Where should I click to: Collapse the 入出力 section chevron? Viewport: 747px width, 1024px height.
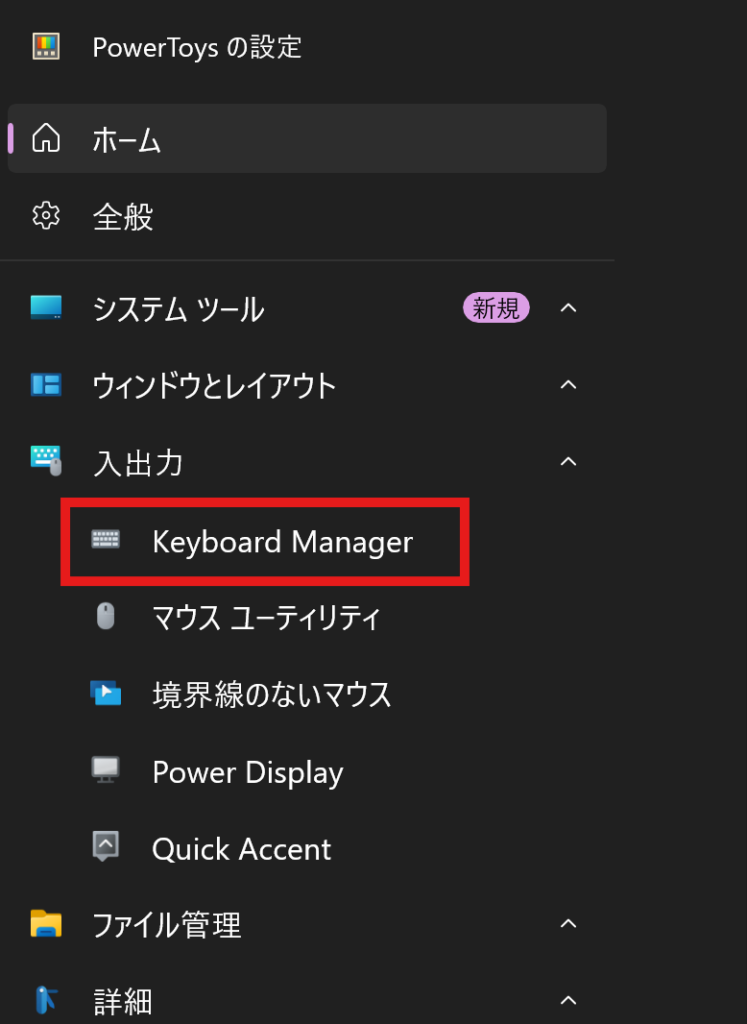coord(569,461)
